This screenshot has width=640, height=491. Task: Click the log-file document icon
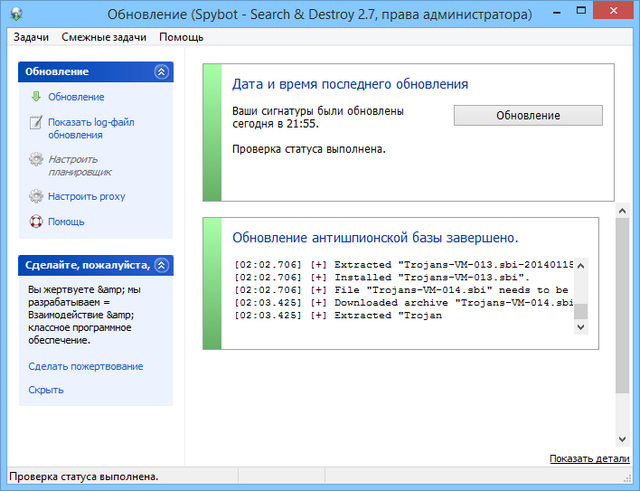(36, 123)
